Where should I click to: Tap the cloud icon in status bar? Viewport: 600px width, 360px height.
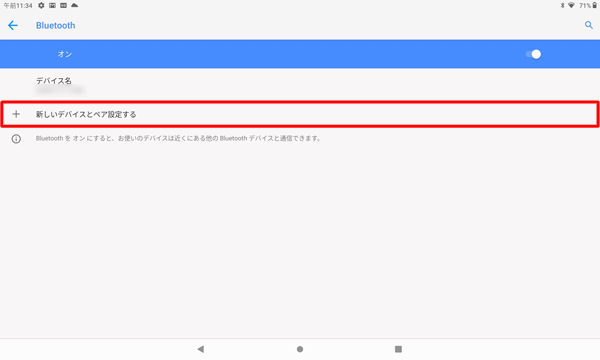75,5
